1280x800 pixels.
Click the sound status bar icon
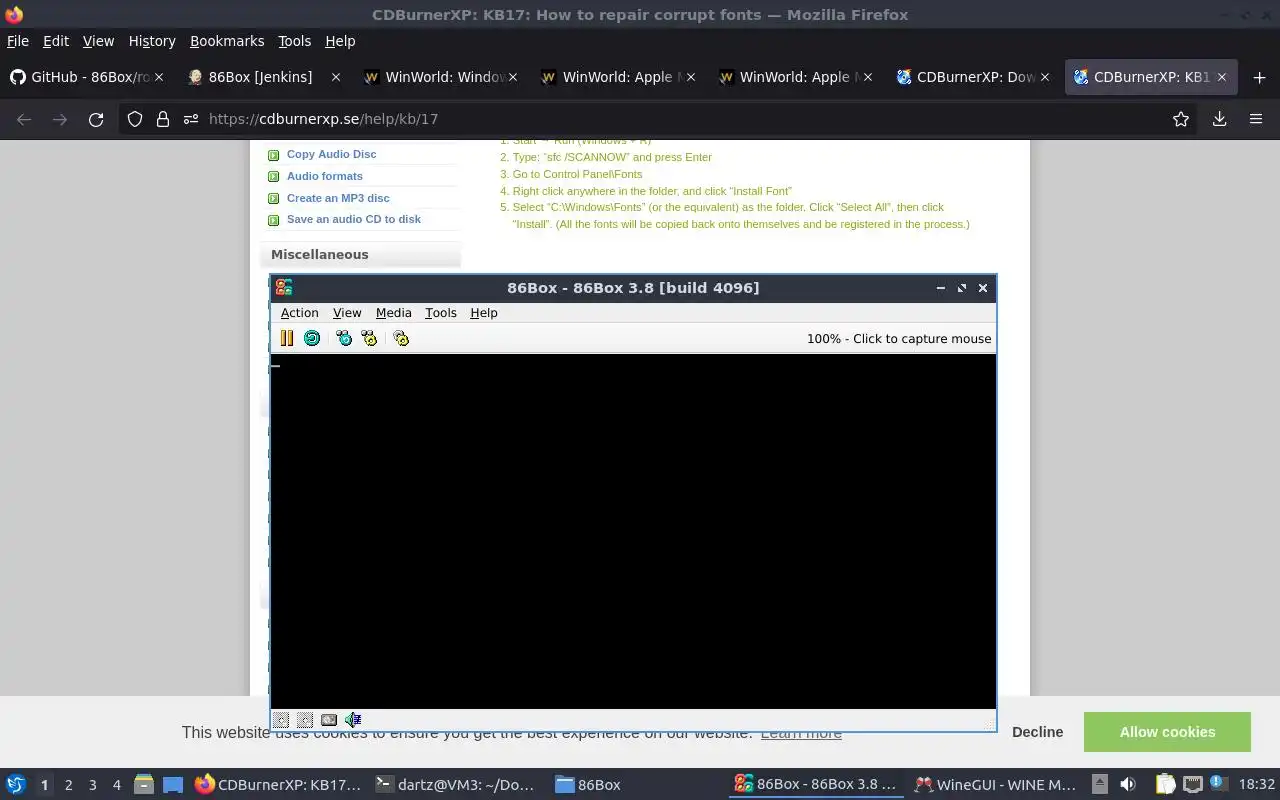point(353,719)
